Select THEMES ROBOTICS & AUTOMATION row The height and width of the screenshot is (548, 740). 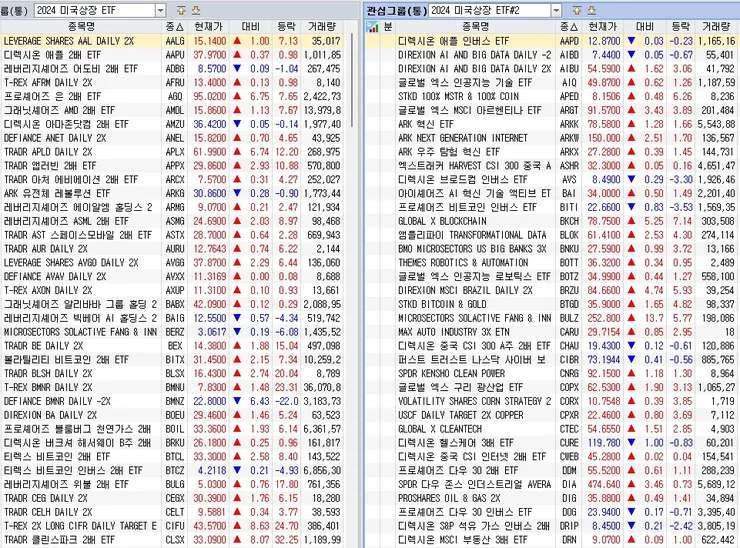click(x=553, y=262)
